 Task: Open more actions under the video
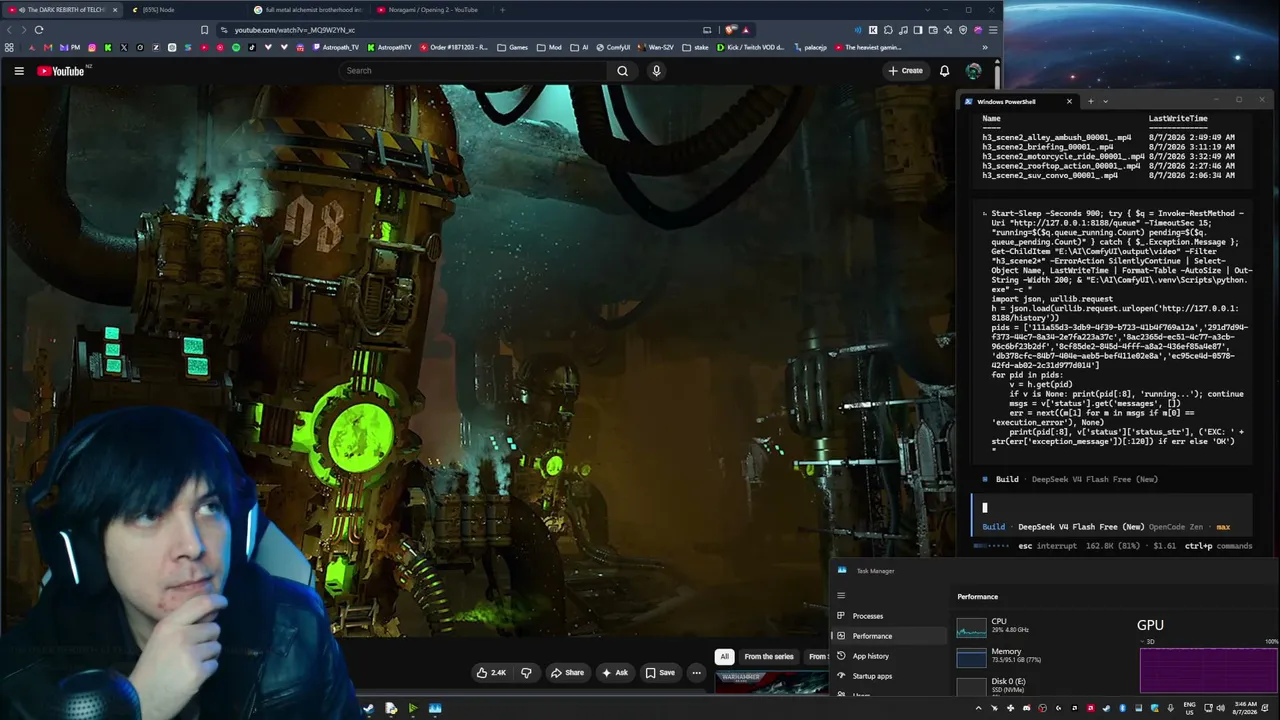pyautogui.click(x=697, y=673)
